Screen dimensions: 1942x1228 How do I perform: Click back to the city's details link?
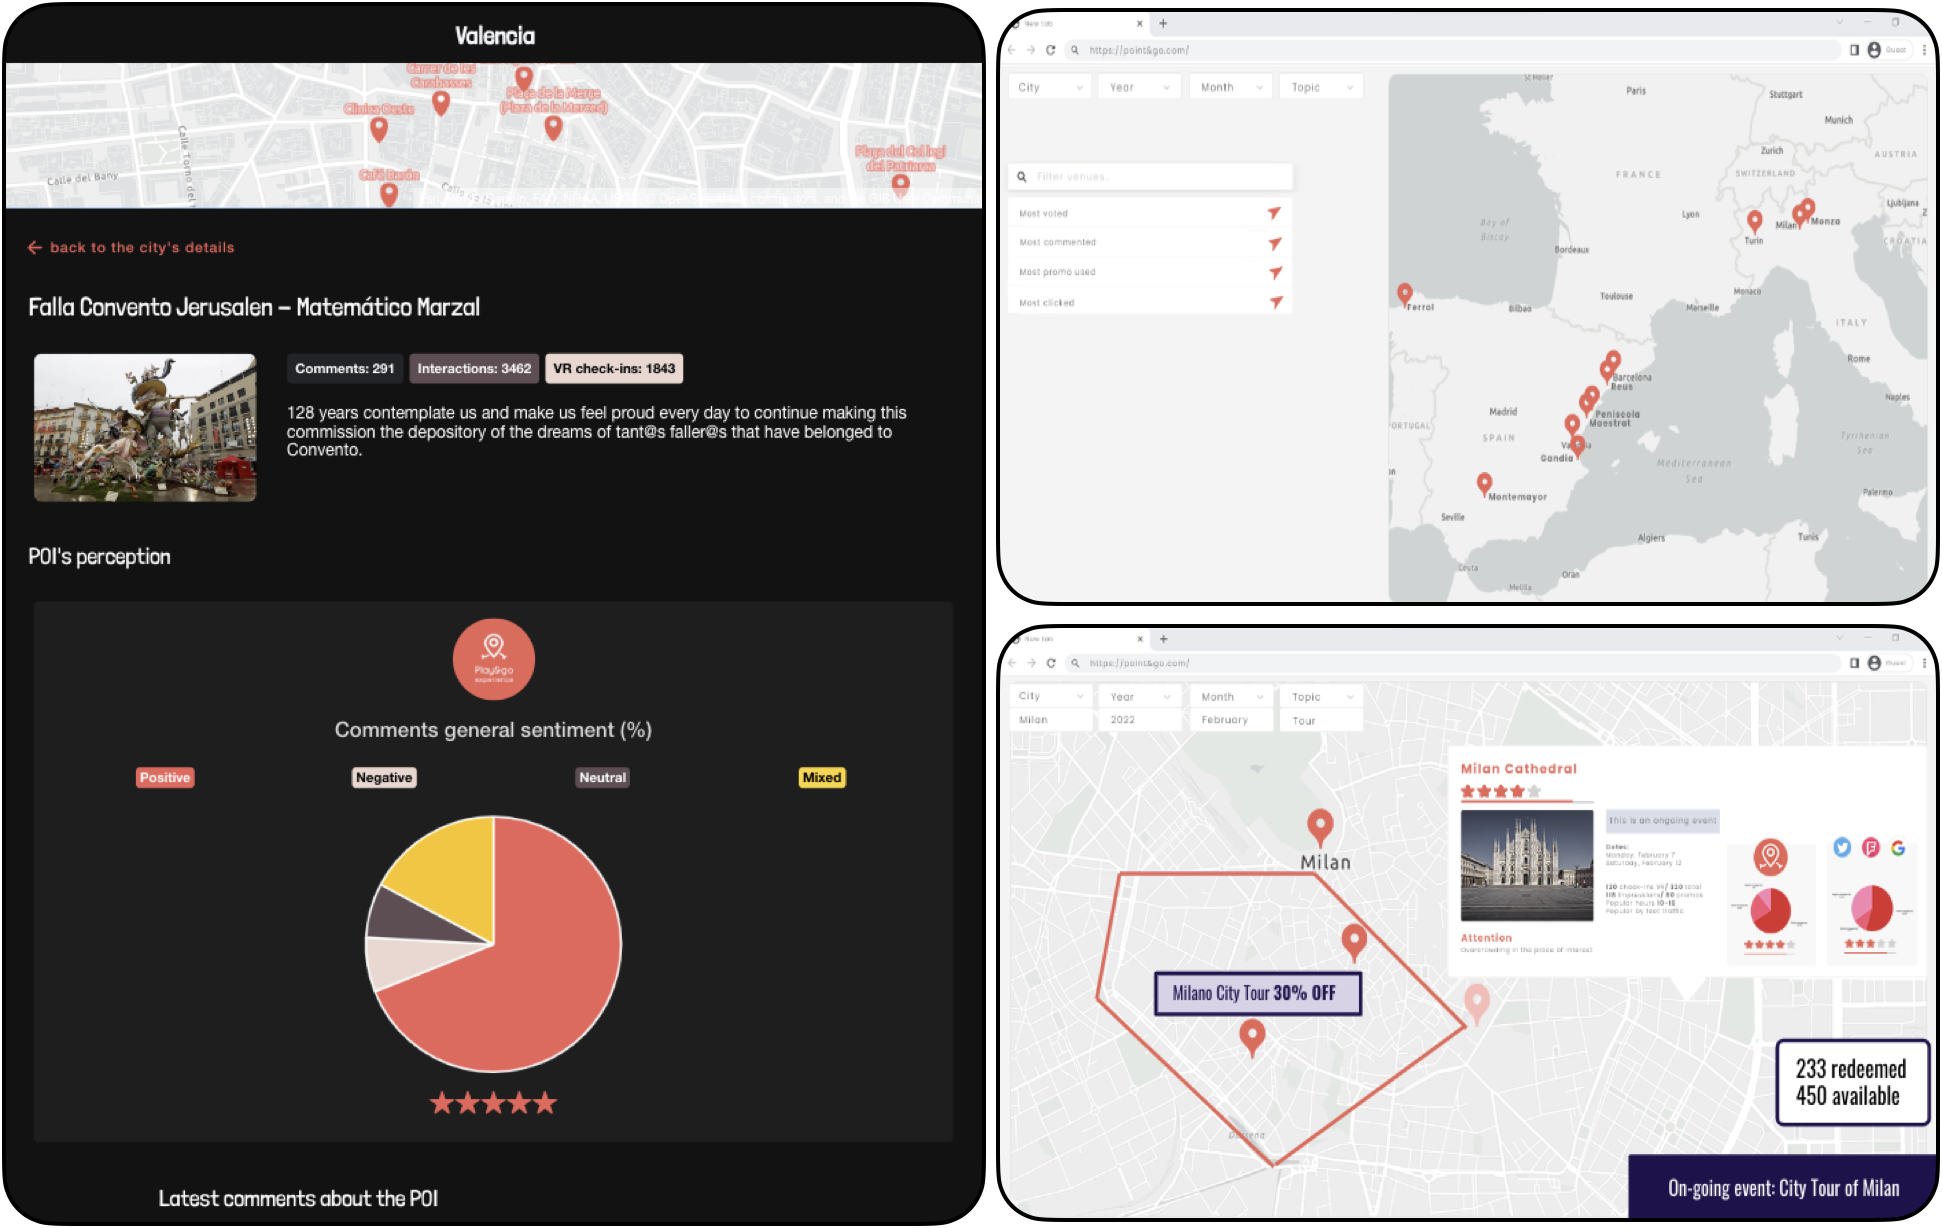(132, 248)
